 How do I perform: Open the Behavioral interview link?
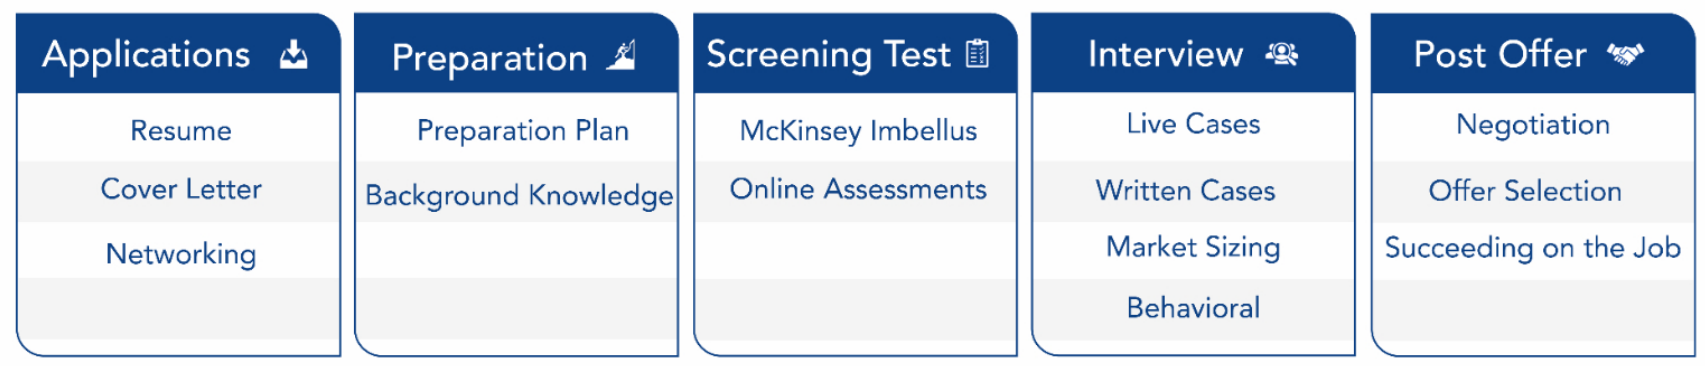pyautogui.click(x=1193, y=307)
